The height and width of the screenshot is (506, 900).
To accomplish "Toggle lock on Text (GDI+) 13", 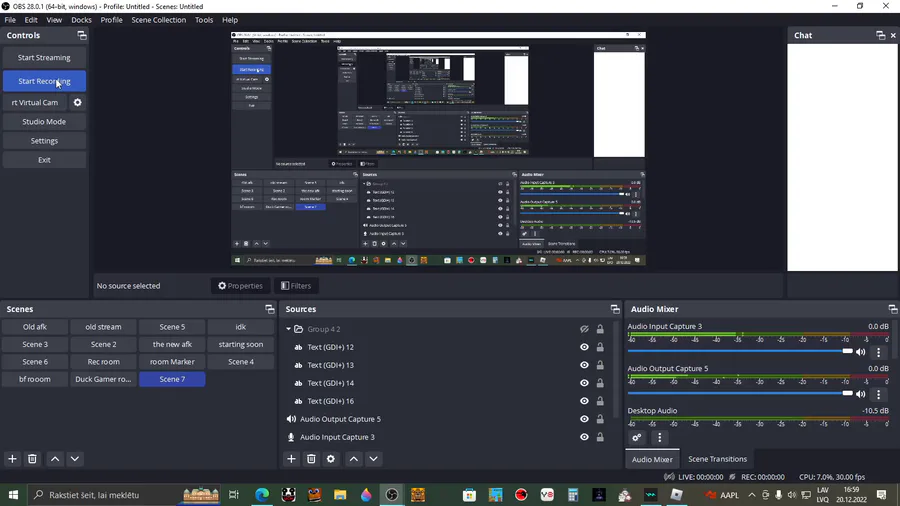I will (600, 365).
